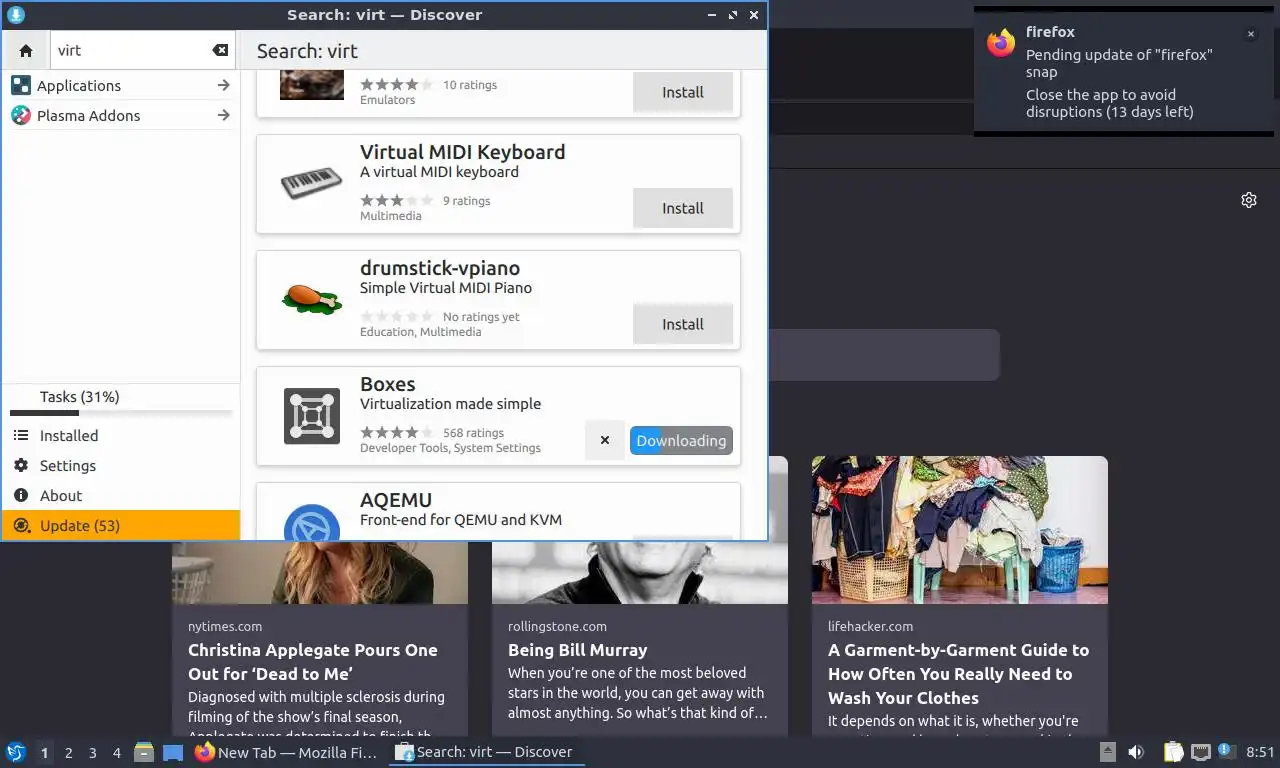The height and width of the screenshot is (768, 1280).
Task: Click the 8:51 clock
Action: (1260, 752)
